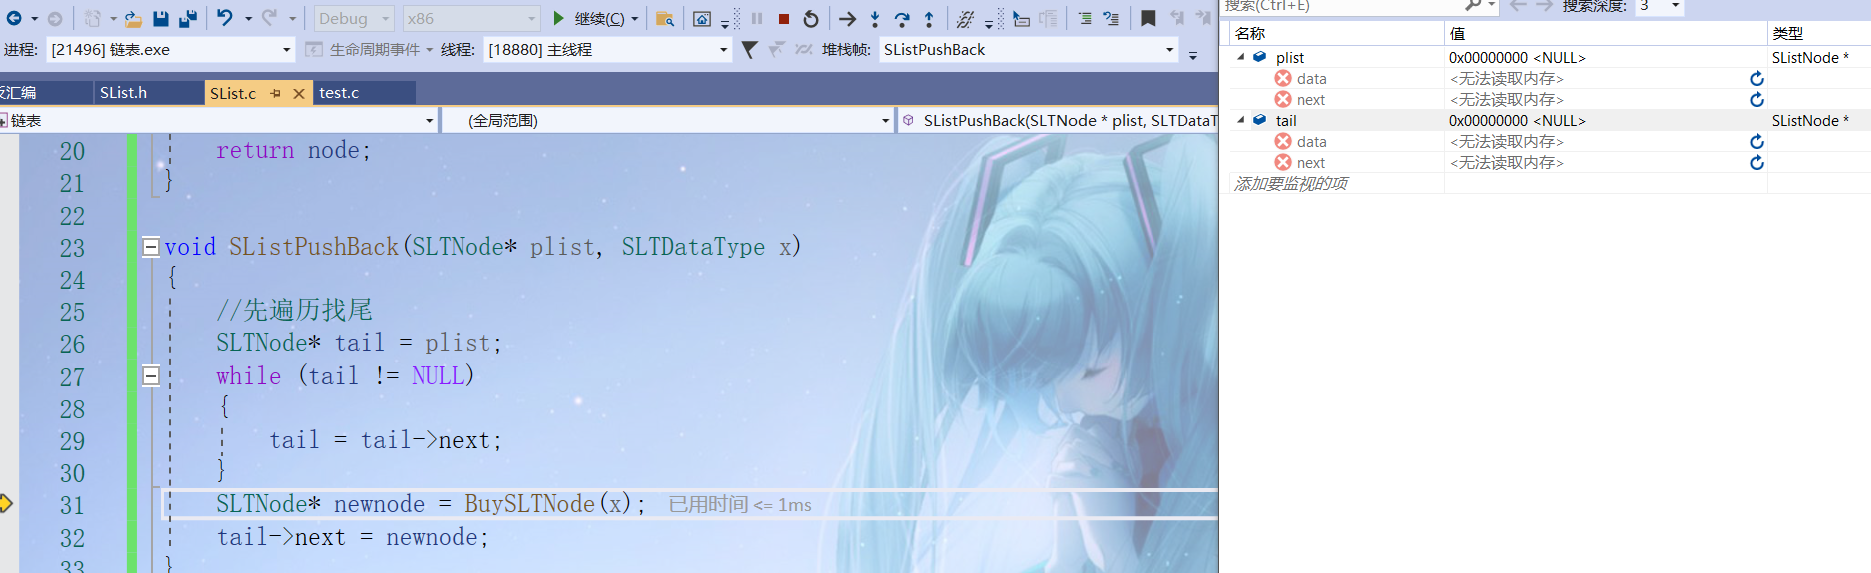Click the 类型 column header

pyautogui.click(x=1819, y=33)
